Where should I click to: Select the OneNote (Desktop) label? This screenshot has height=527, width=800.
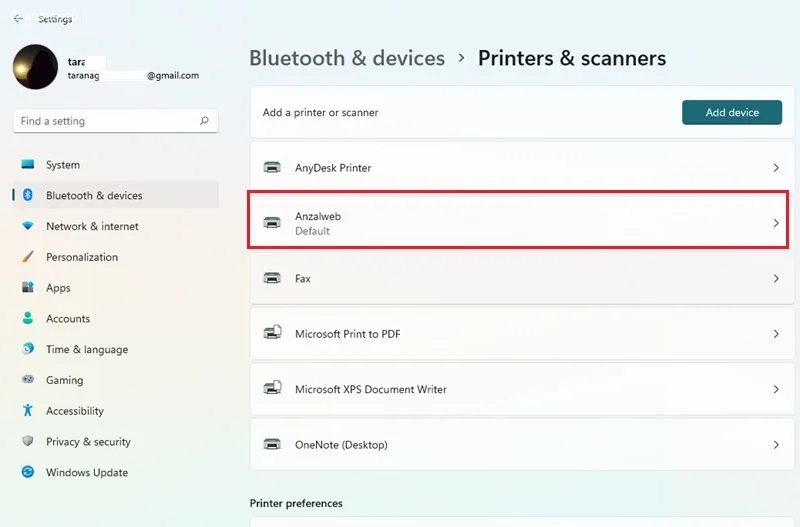pos(341,445)
